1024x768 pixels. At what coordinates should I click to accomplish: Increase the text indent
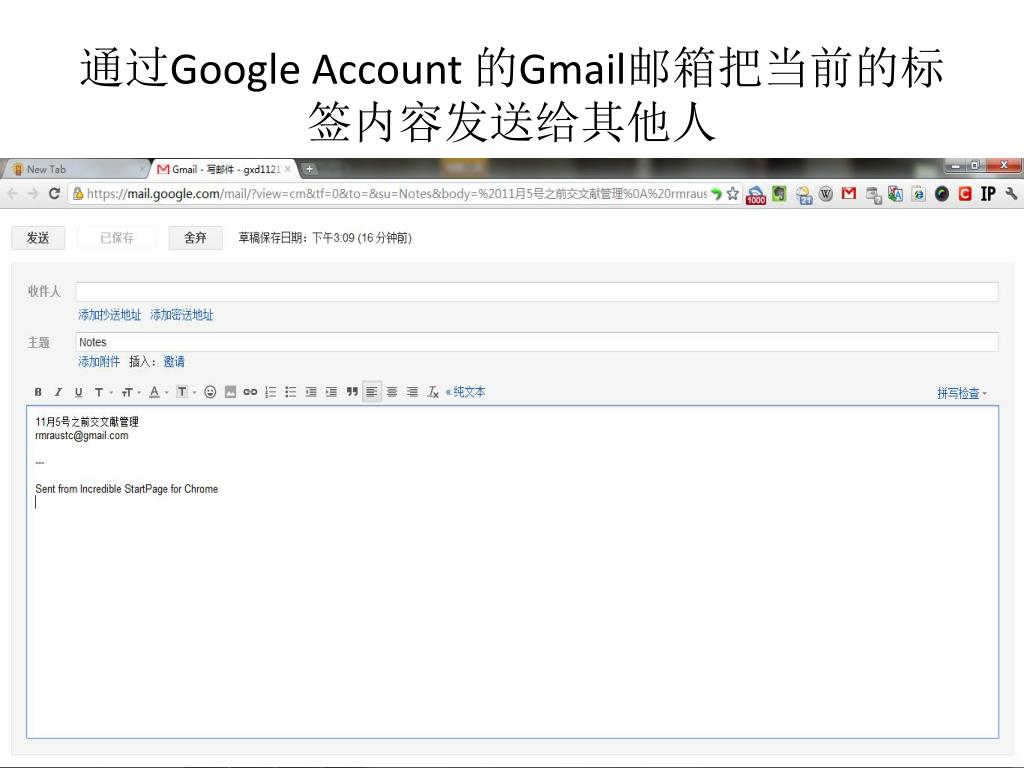click(331, 392)
